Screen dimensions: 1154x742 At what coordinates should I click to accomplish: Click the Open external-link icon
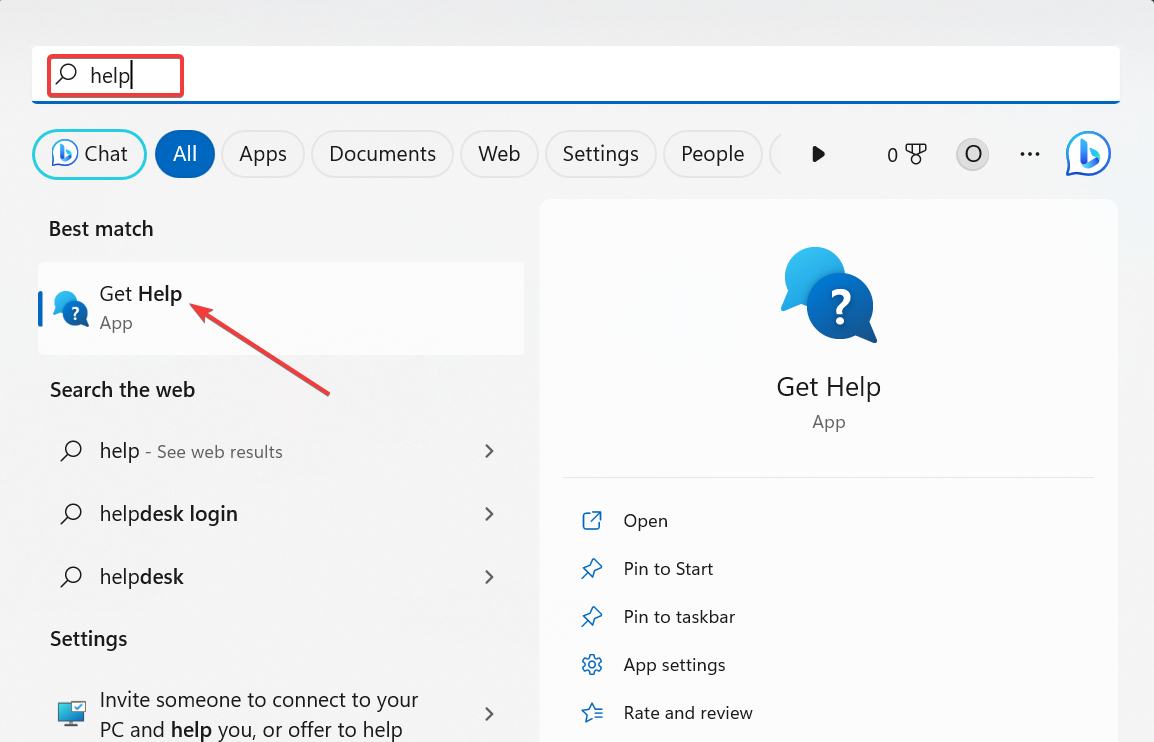coord(592,520)
